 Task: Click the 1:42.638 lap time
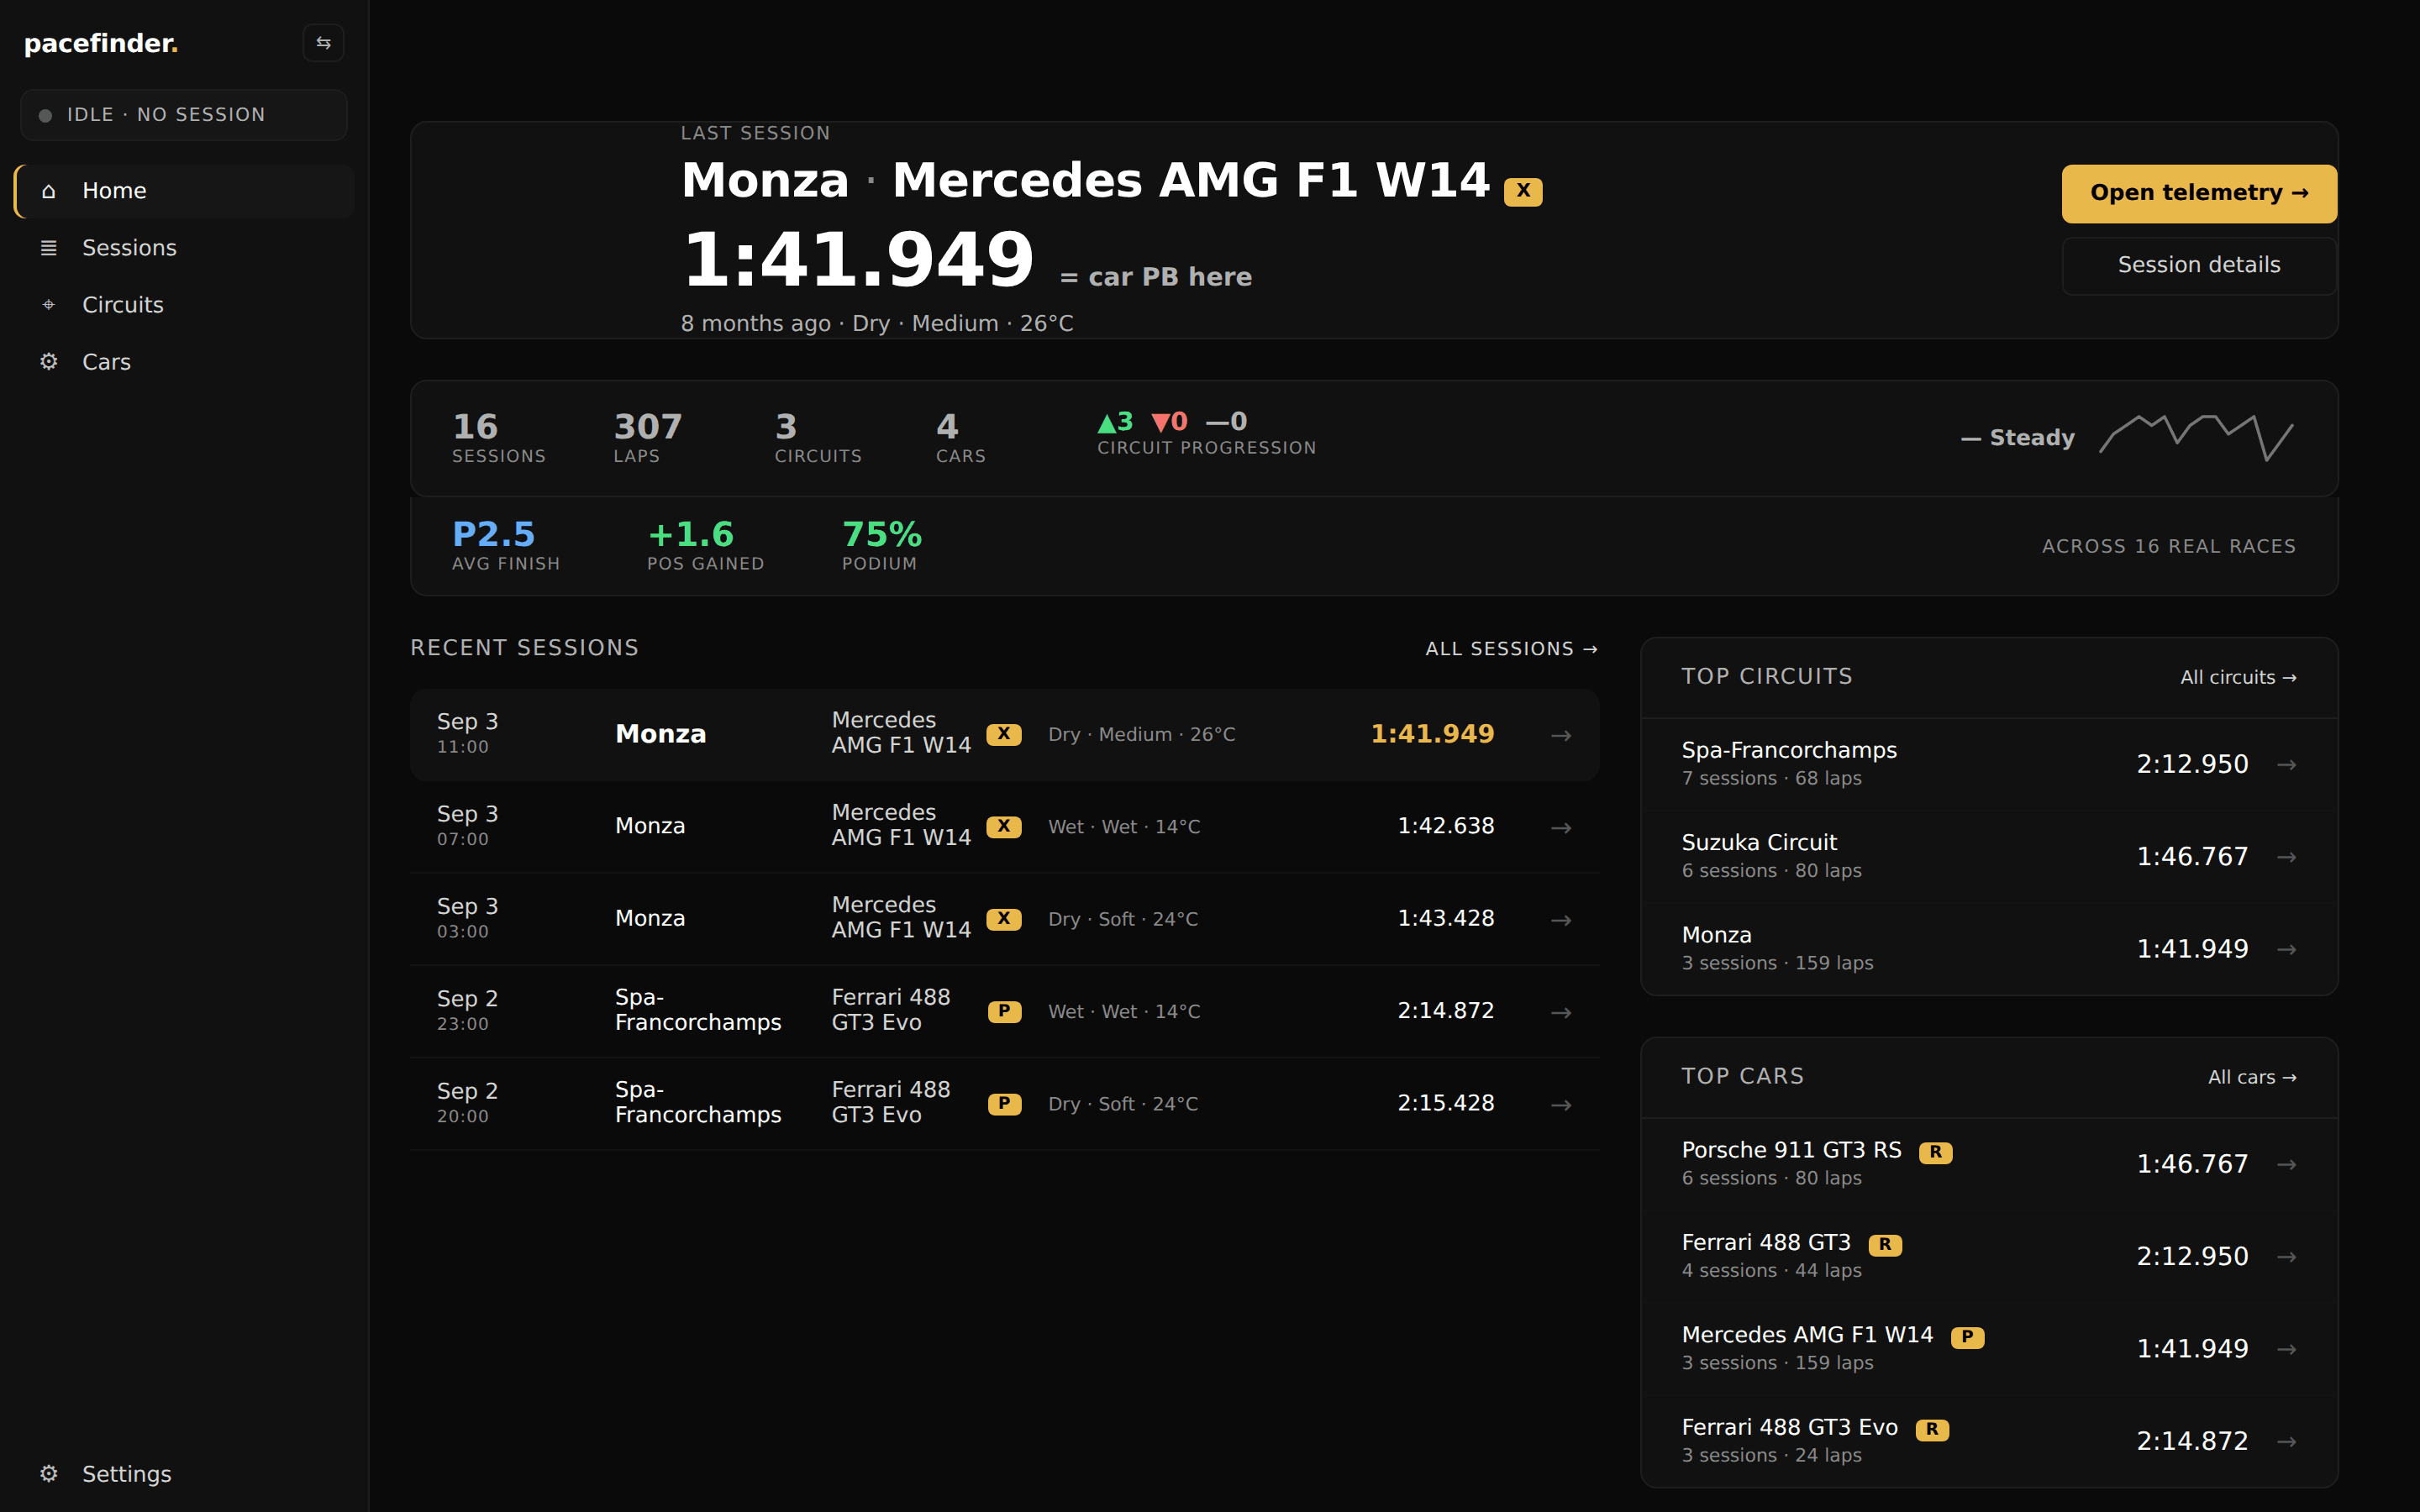[x=1446, y=826]
